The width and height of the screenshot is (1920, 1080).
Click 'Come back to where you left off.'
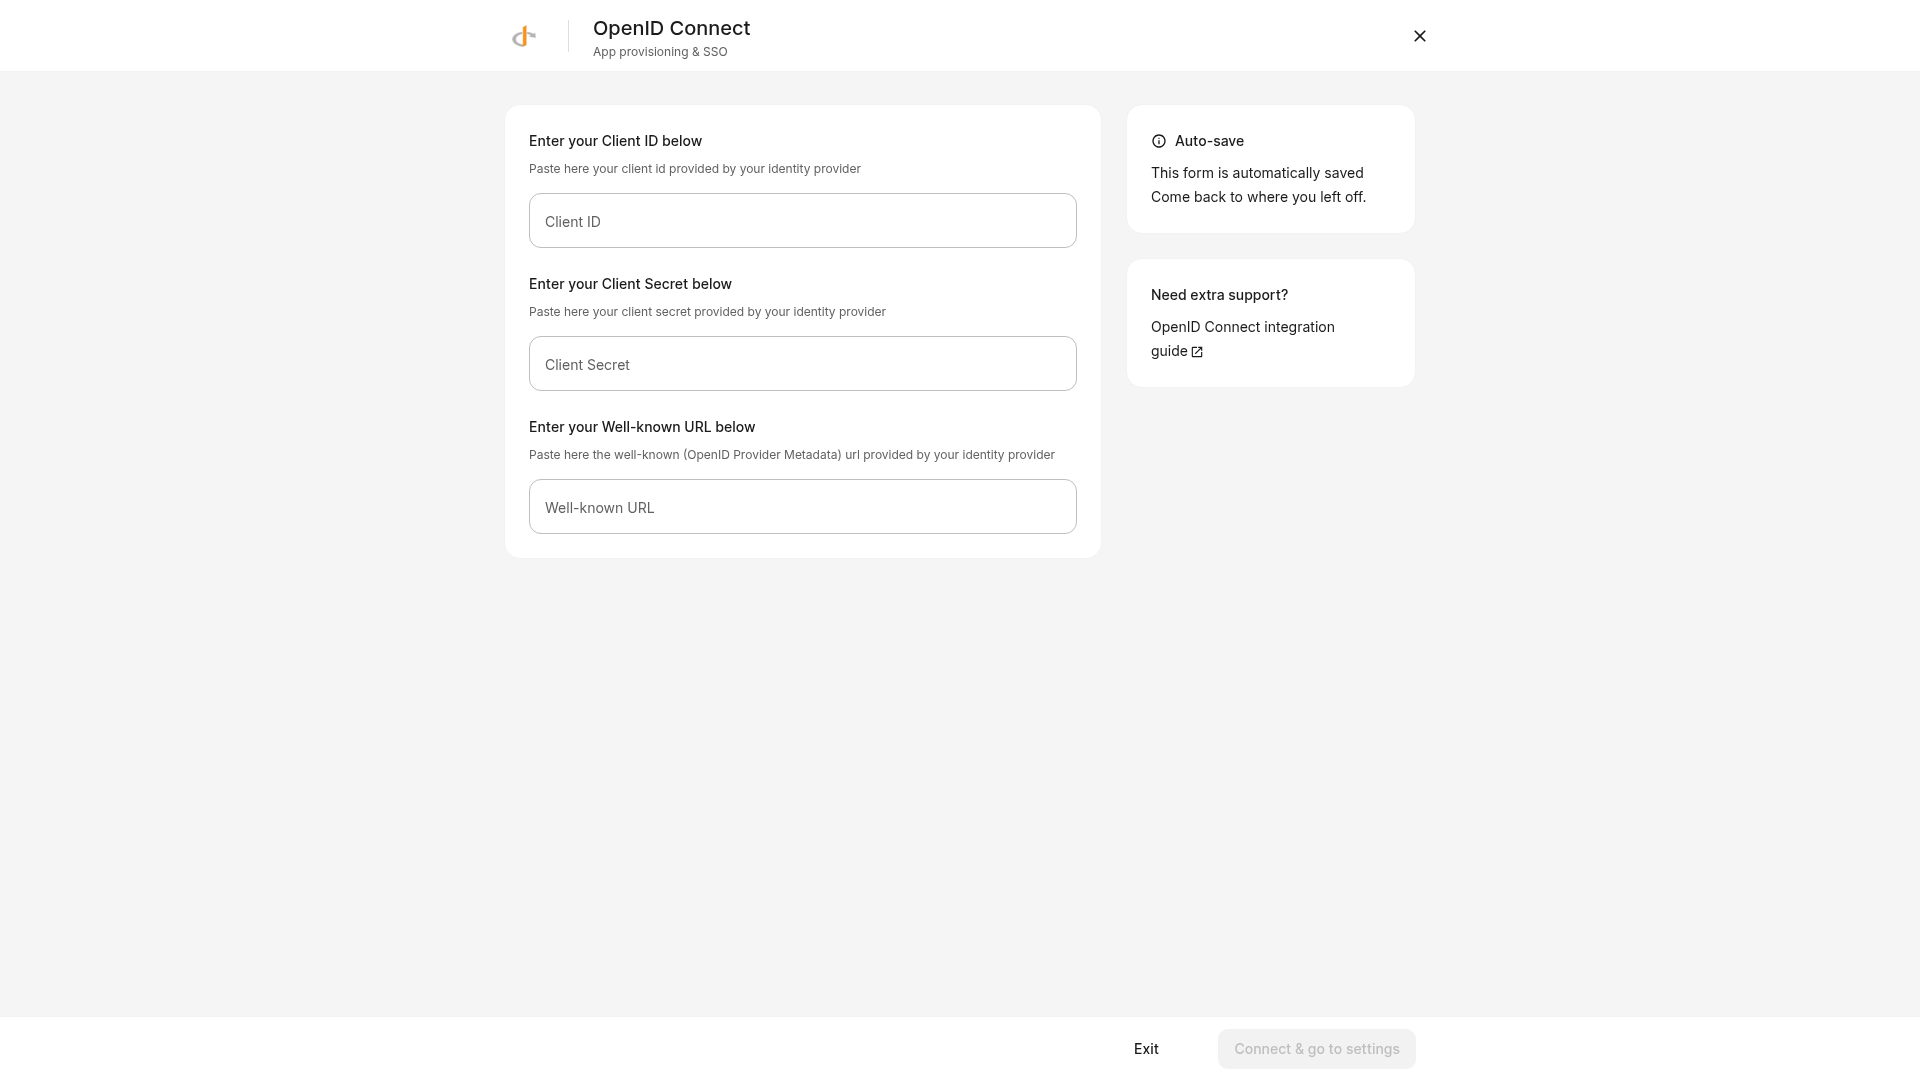1258,197
